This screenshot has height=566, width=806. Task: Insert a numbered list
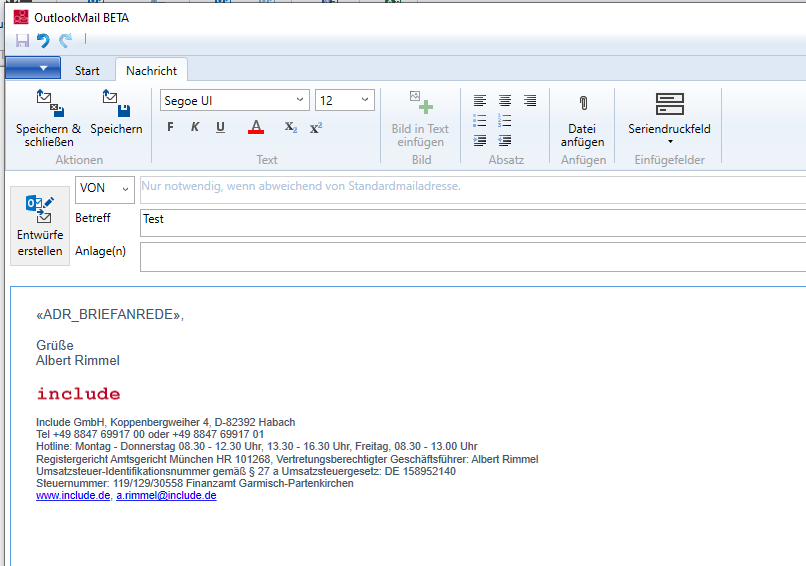[x=505, y=121]
